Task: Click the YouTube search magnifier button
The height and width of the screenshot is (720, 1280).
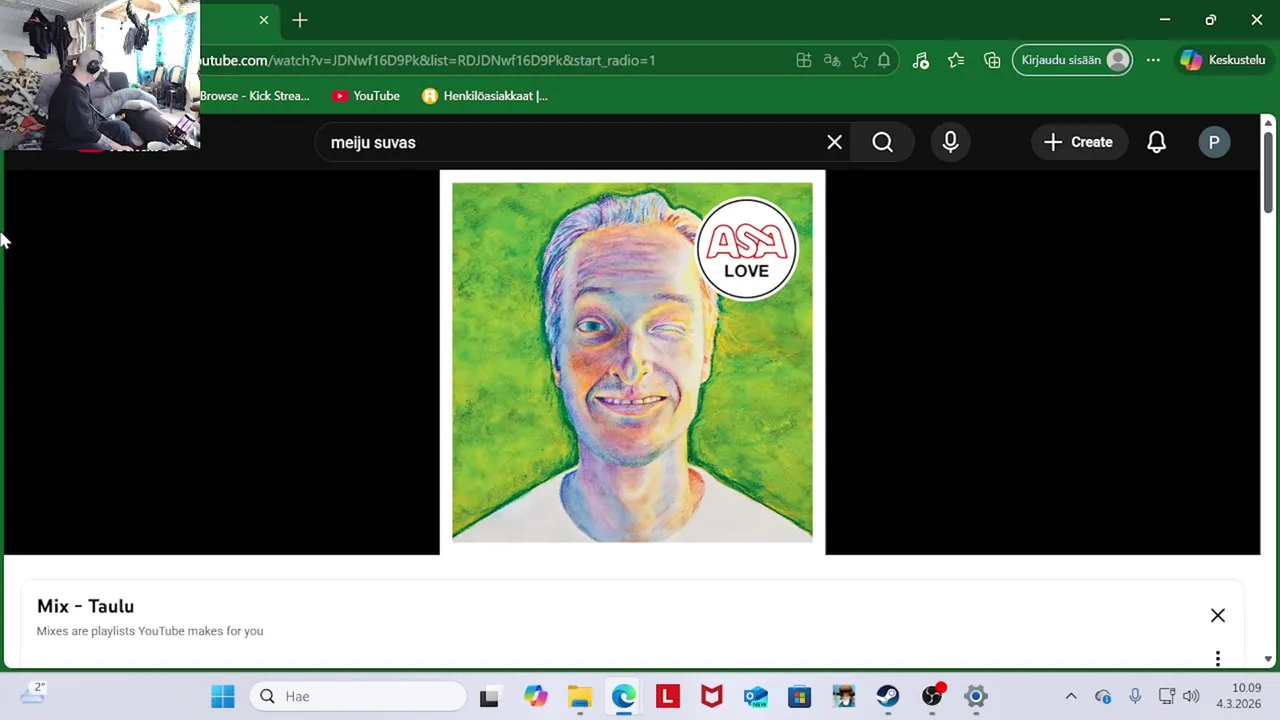Action: coord(883,142)
